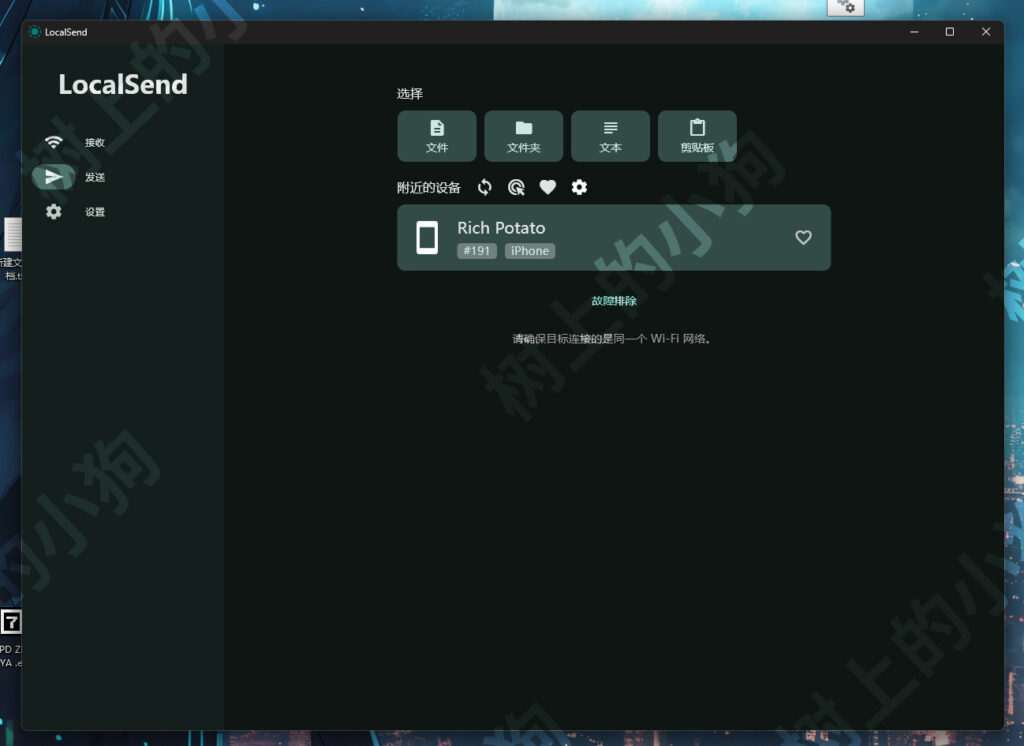Image resolution: width=1024 pixels, height=746 pixels.
Task: Minimize the LocalSend window
Action: tap(914, 32)
